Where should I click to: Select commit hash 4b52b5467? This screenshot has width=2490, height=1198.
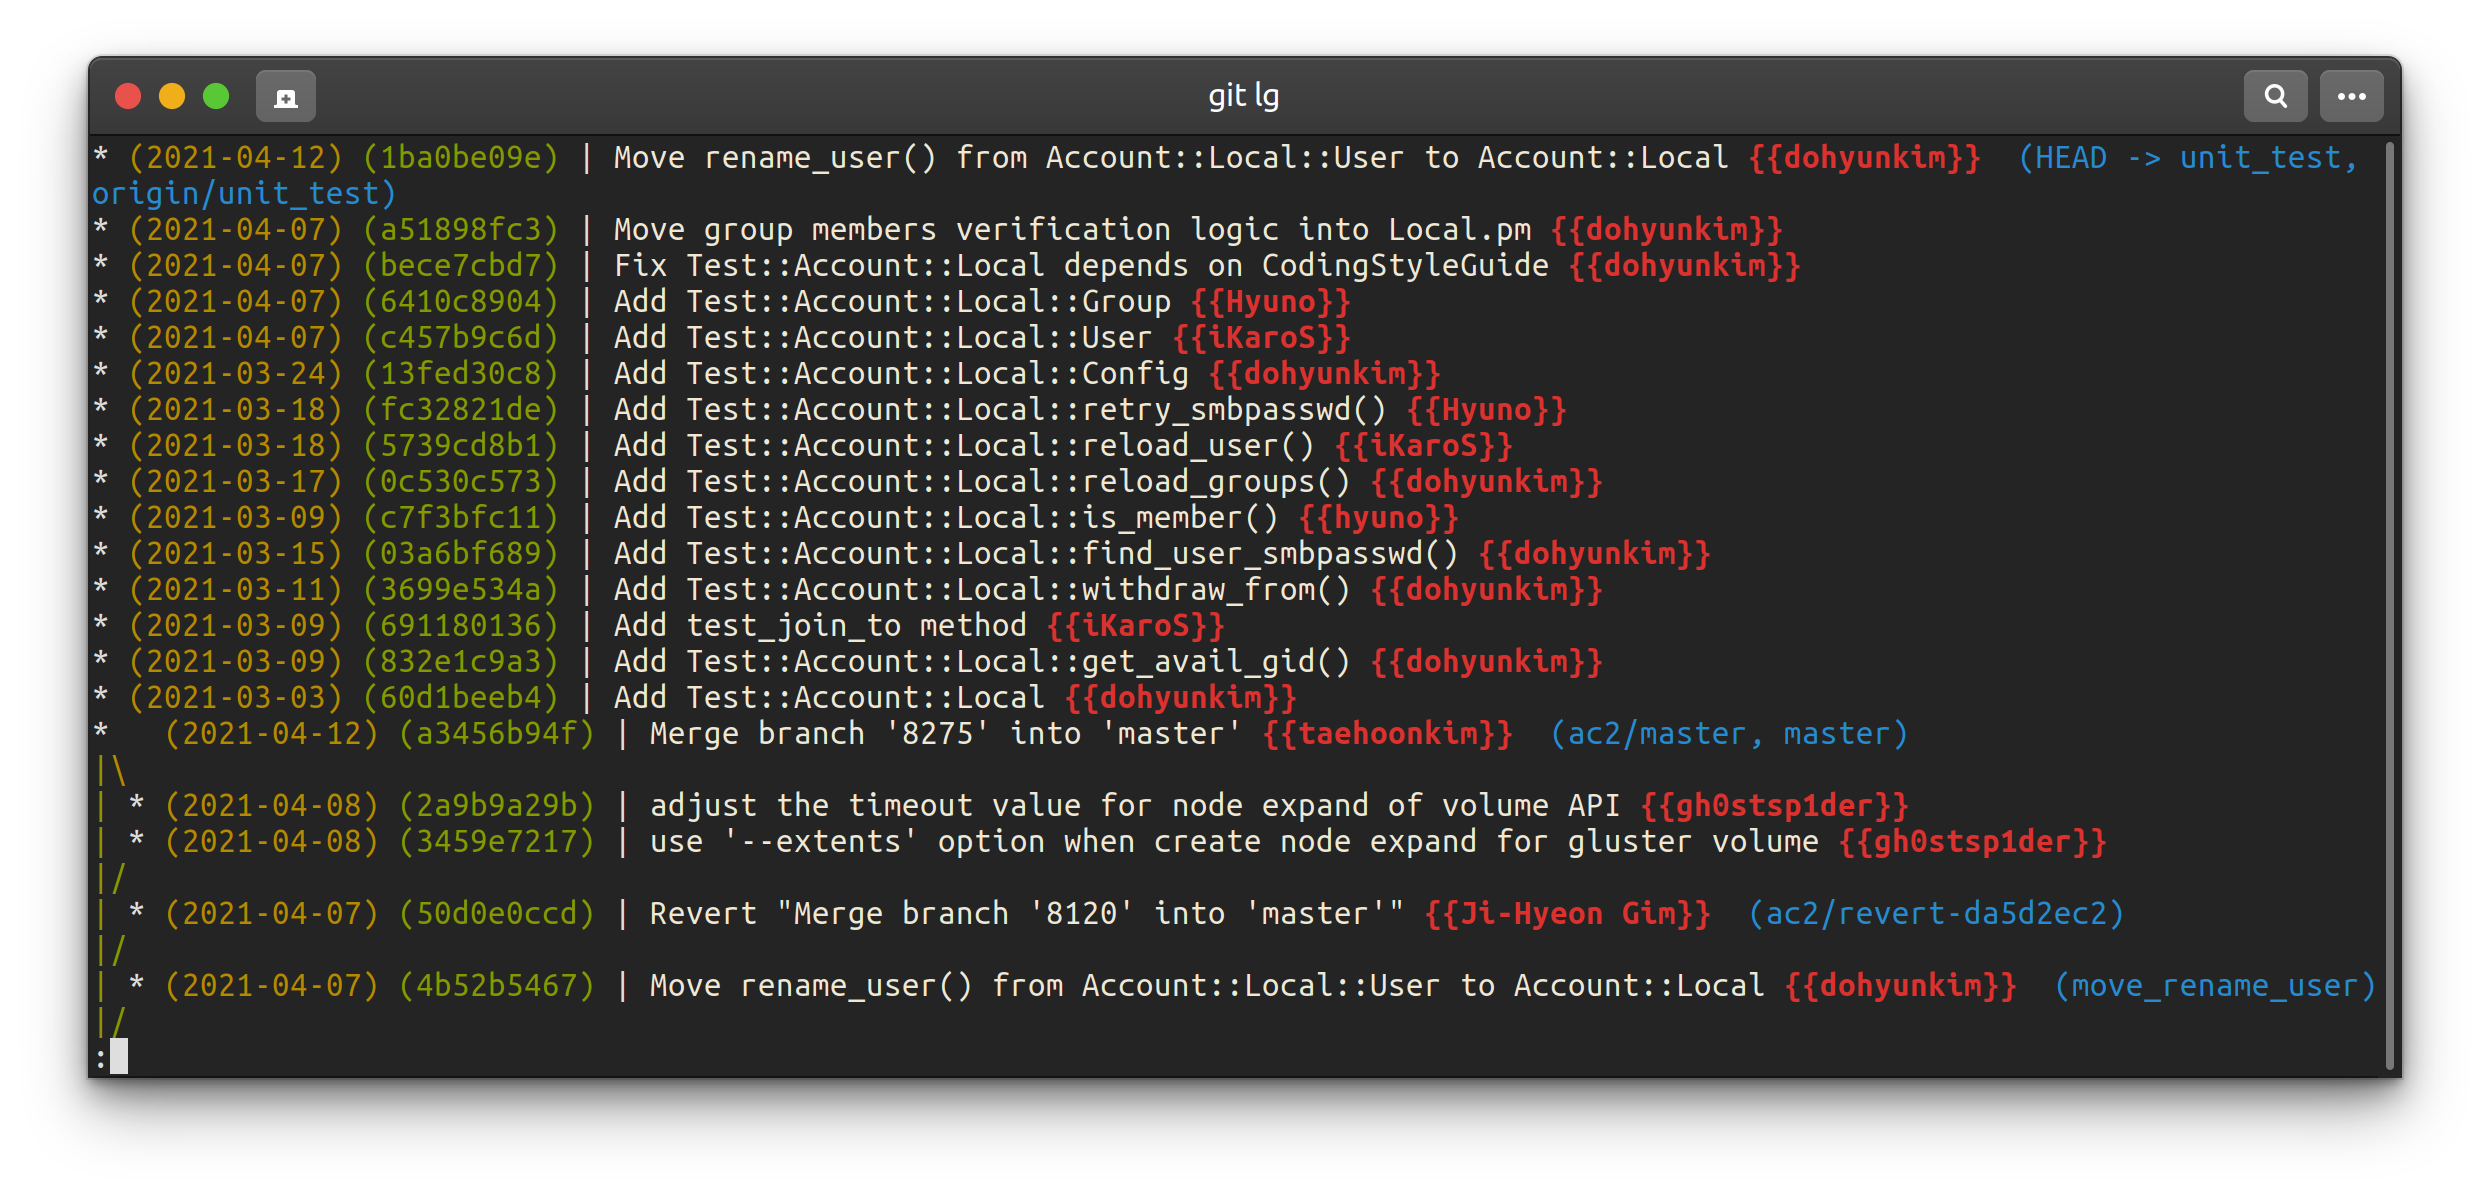(x=497, y=985)
